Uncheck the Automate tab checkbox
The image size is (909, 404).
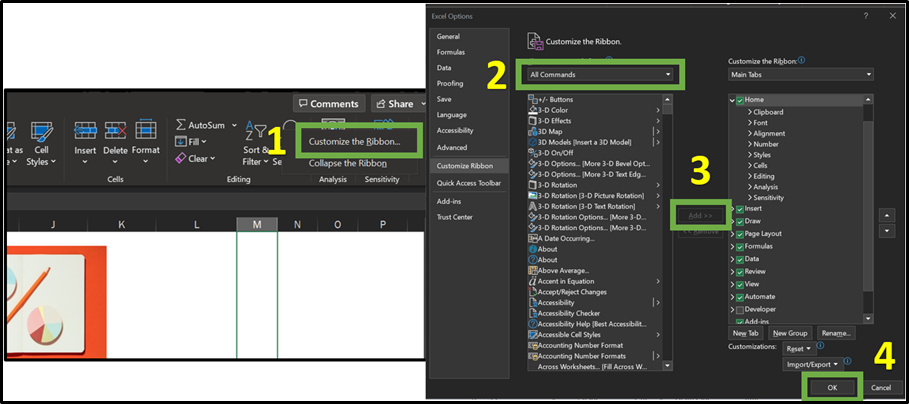740,297
